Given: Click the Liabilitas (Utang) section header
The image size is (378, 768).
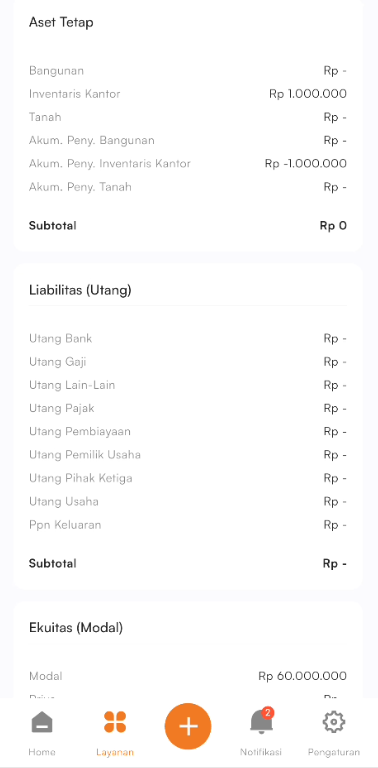Looking at the screenshot, I should (x=80, y=290).
